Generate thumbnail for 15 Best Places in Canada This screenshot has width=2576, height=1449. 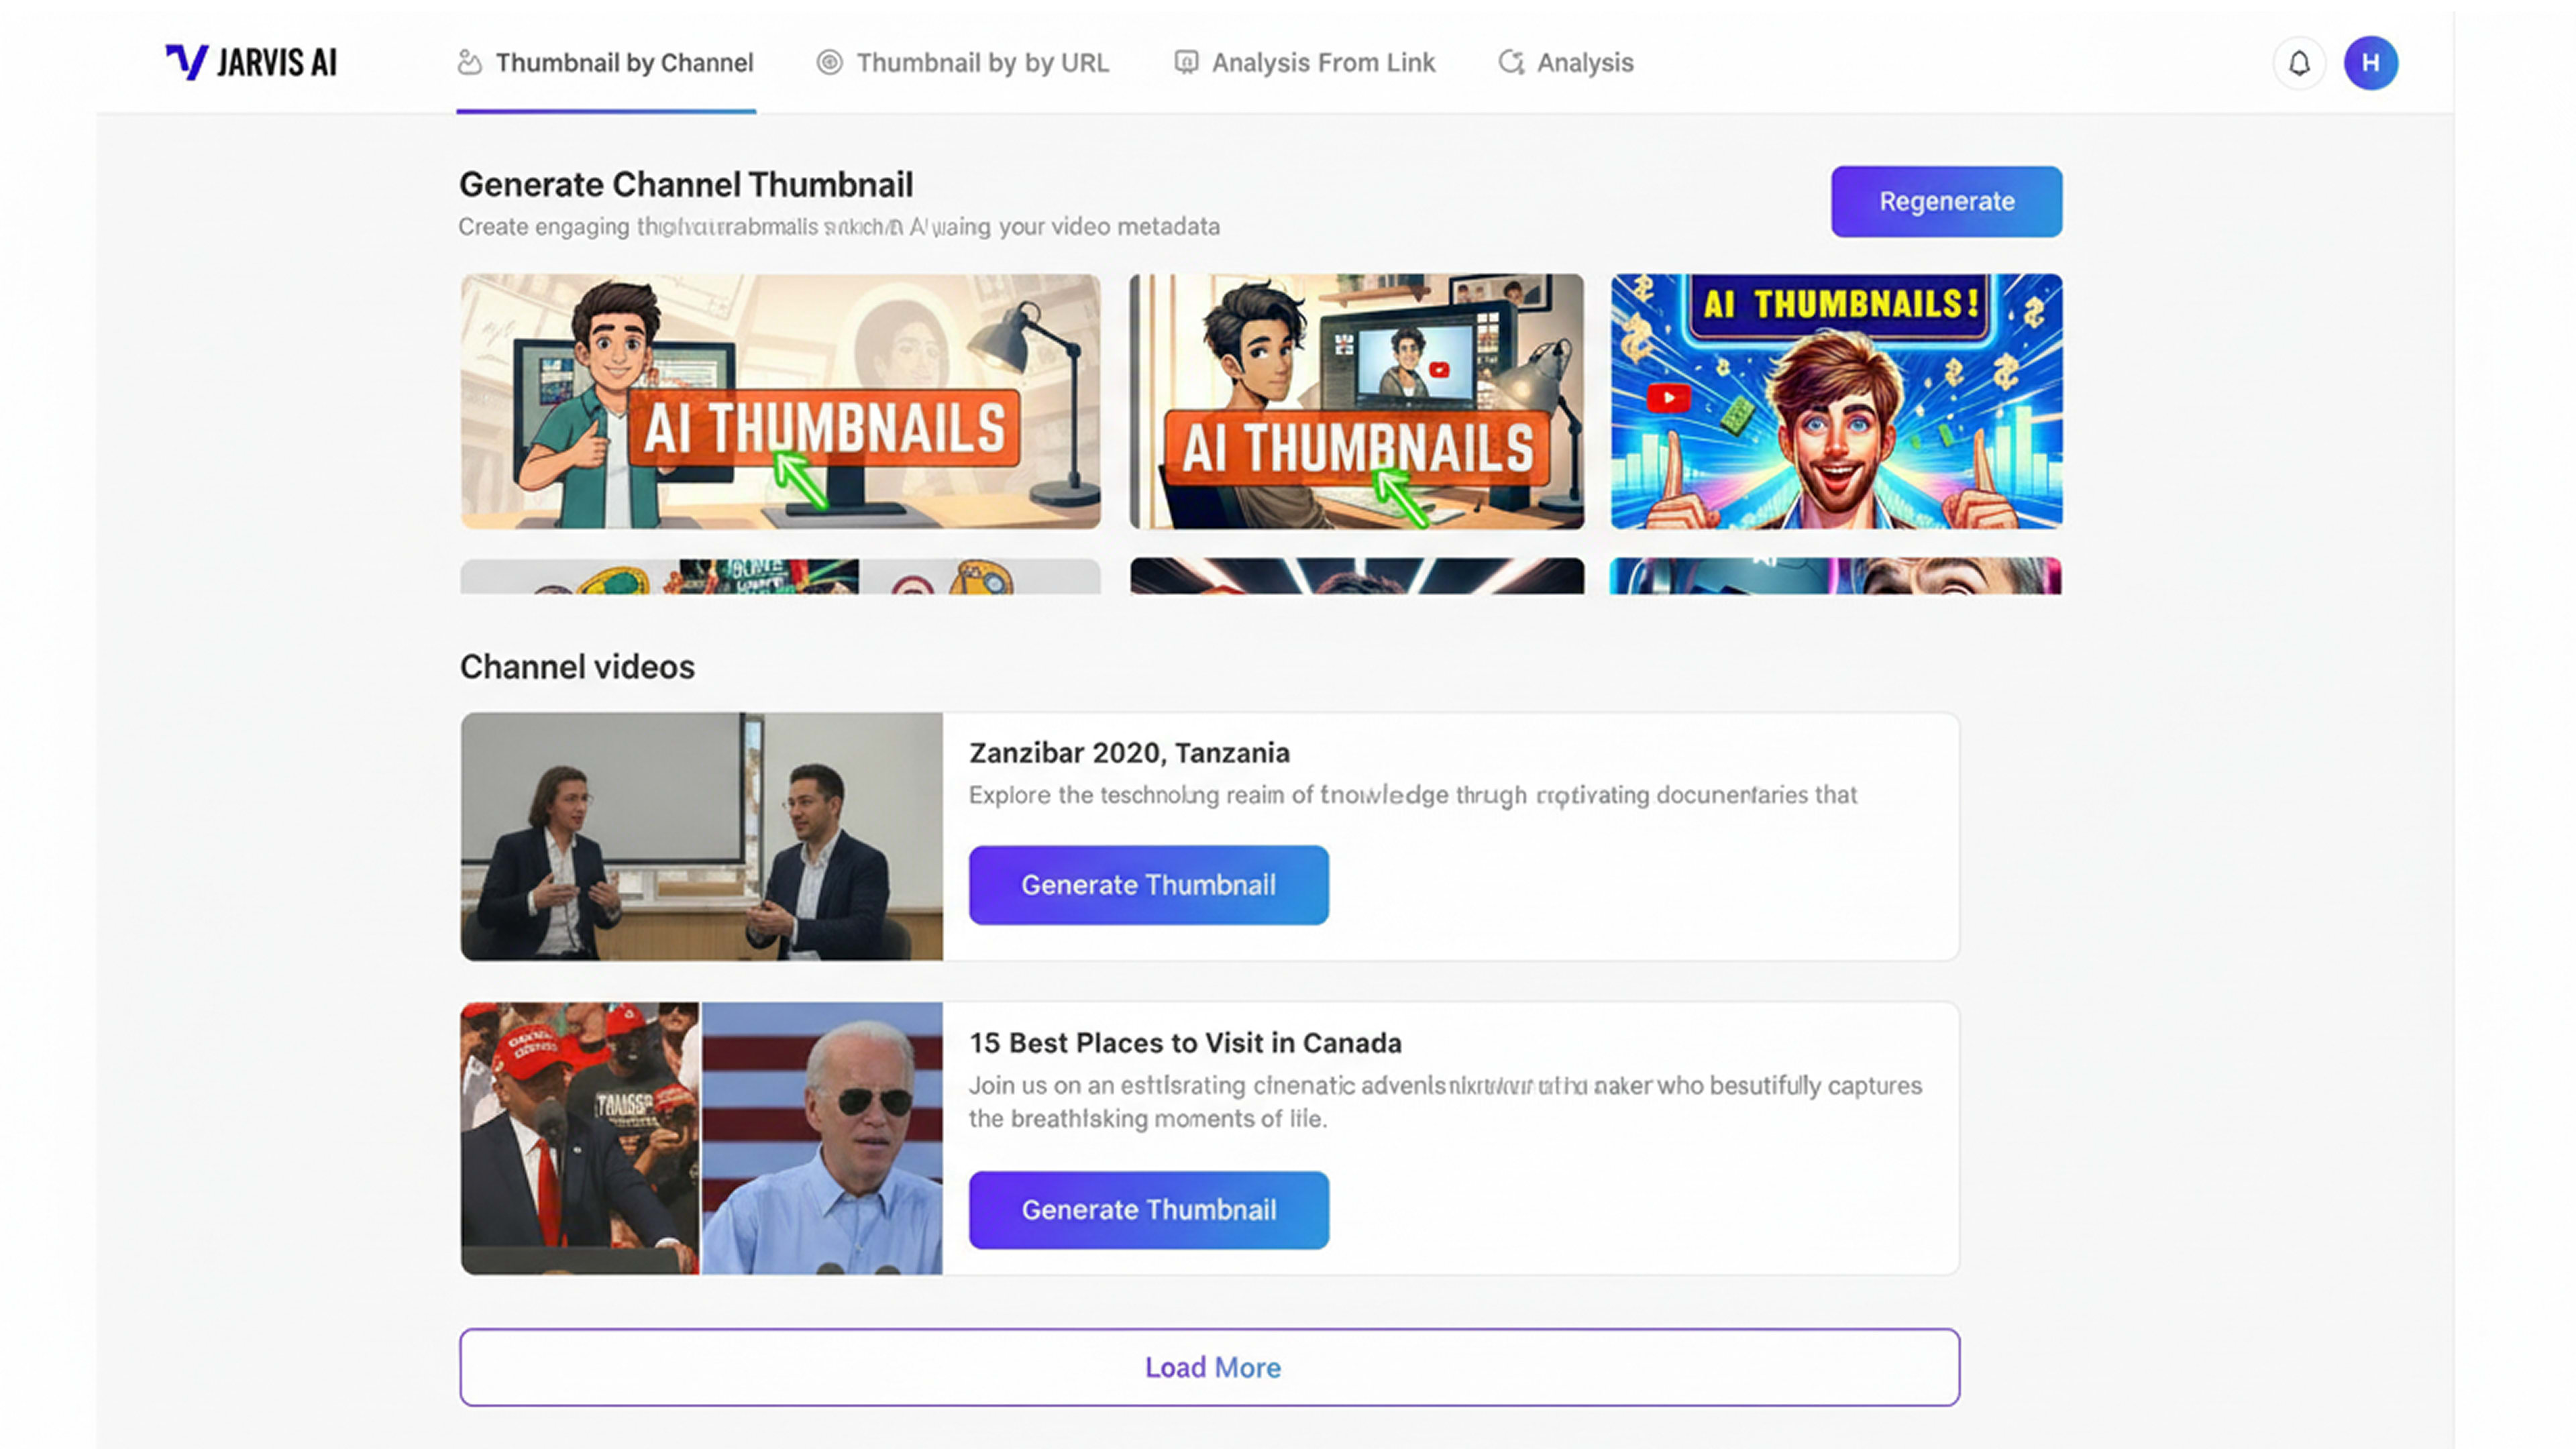click(1148, 1209)
